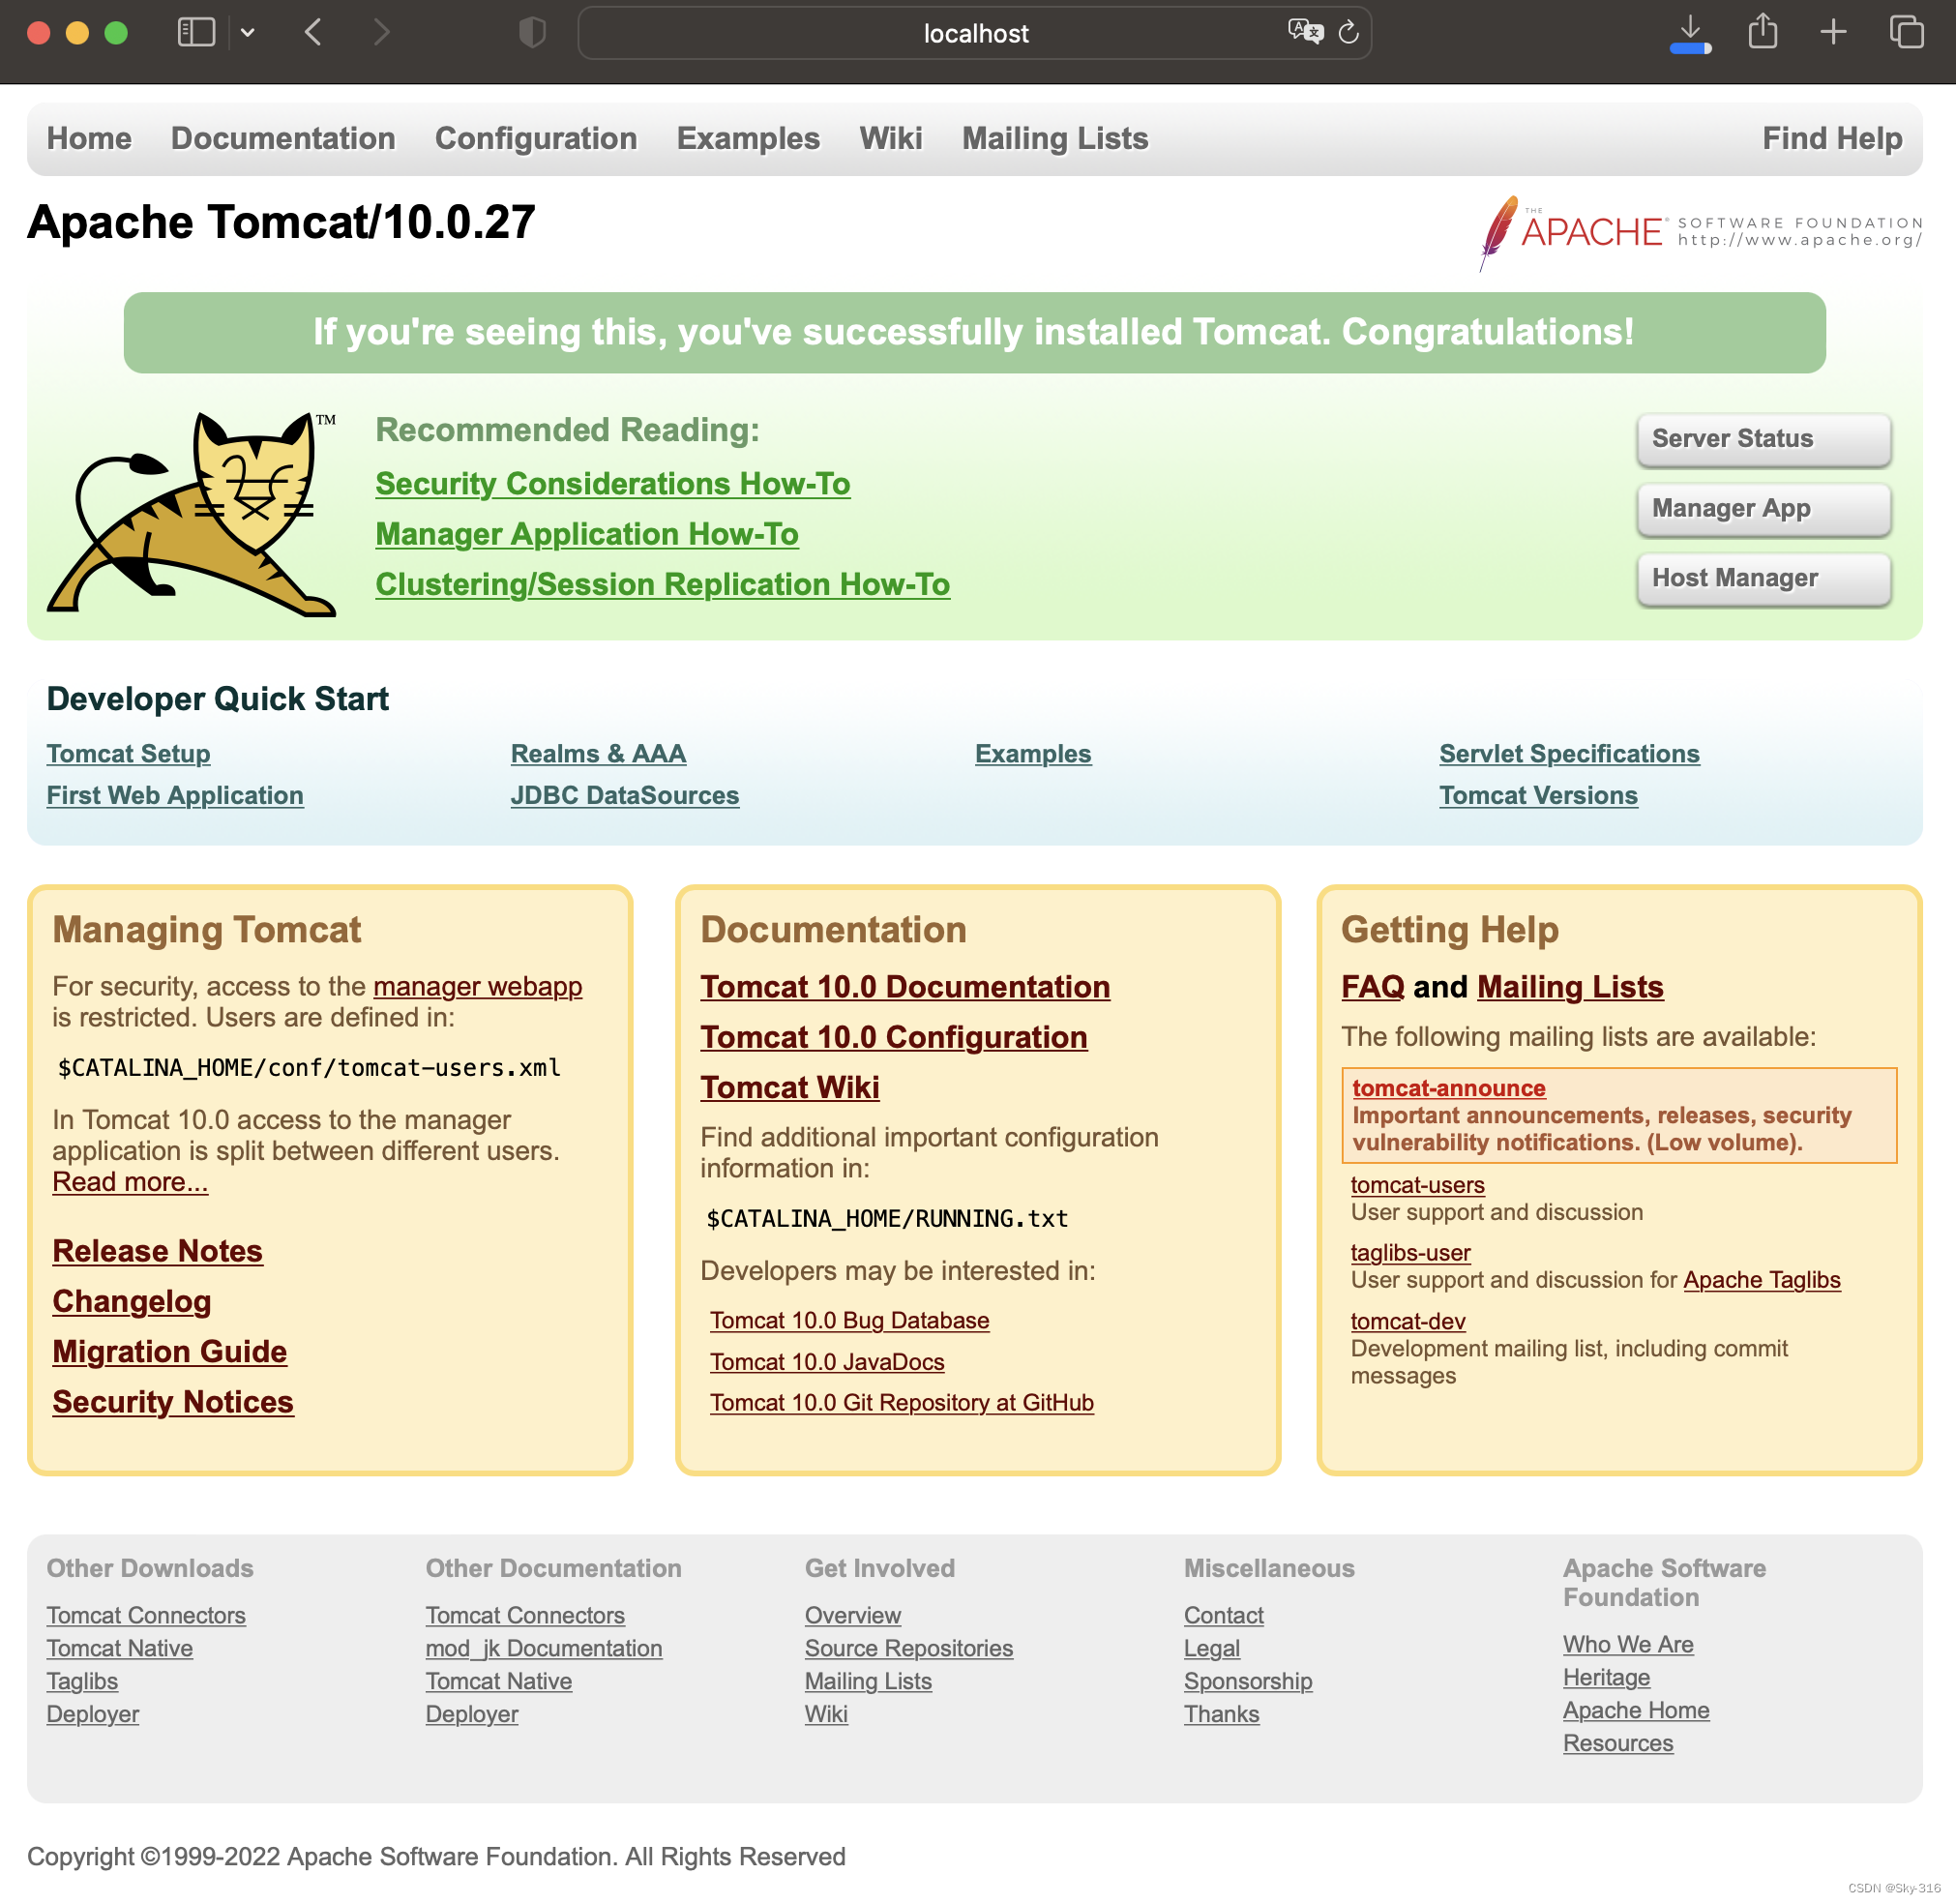
Task: Open Tomcat 10.0 Git Repository at GitHub
Action: [x=901, y=1403]
